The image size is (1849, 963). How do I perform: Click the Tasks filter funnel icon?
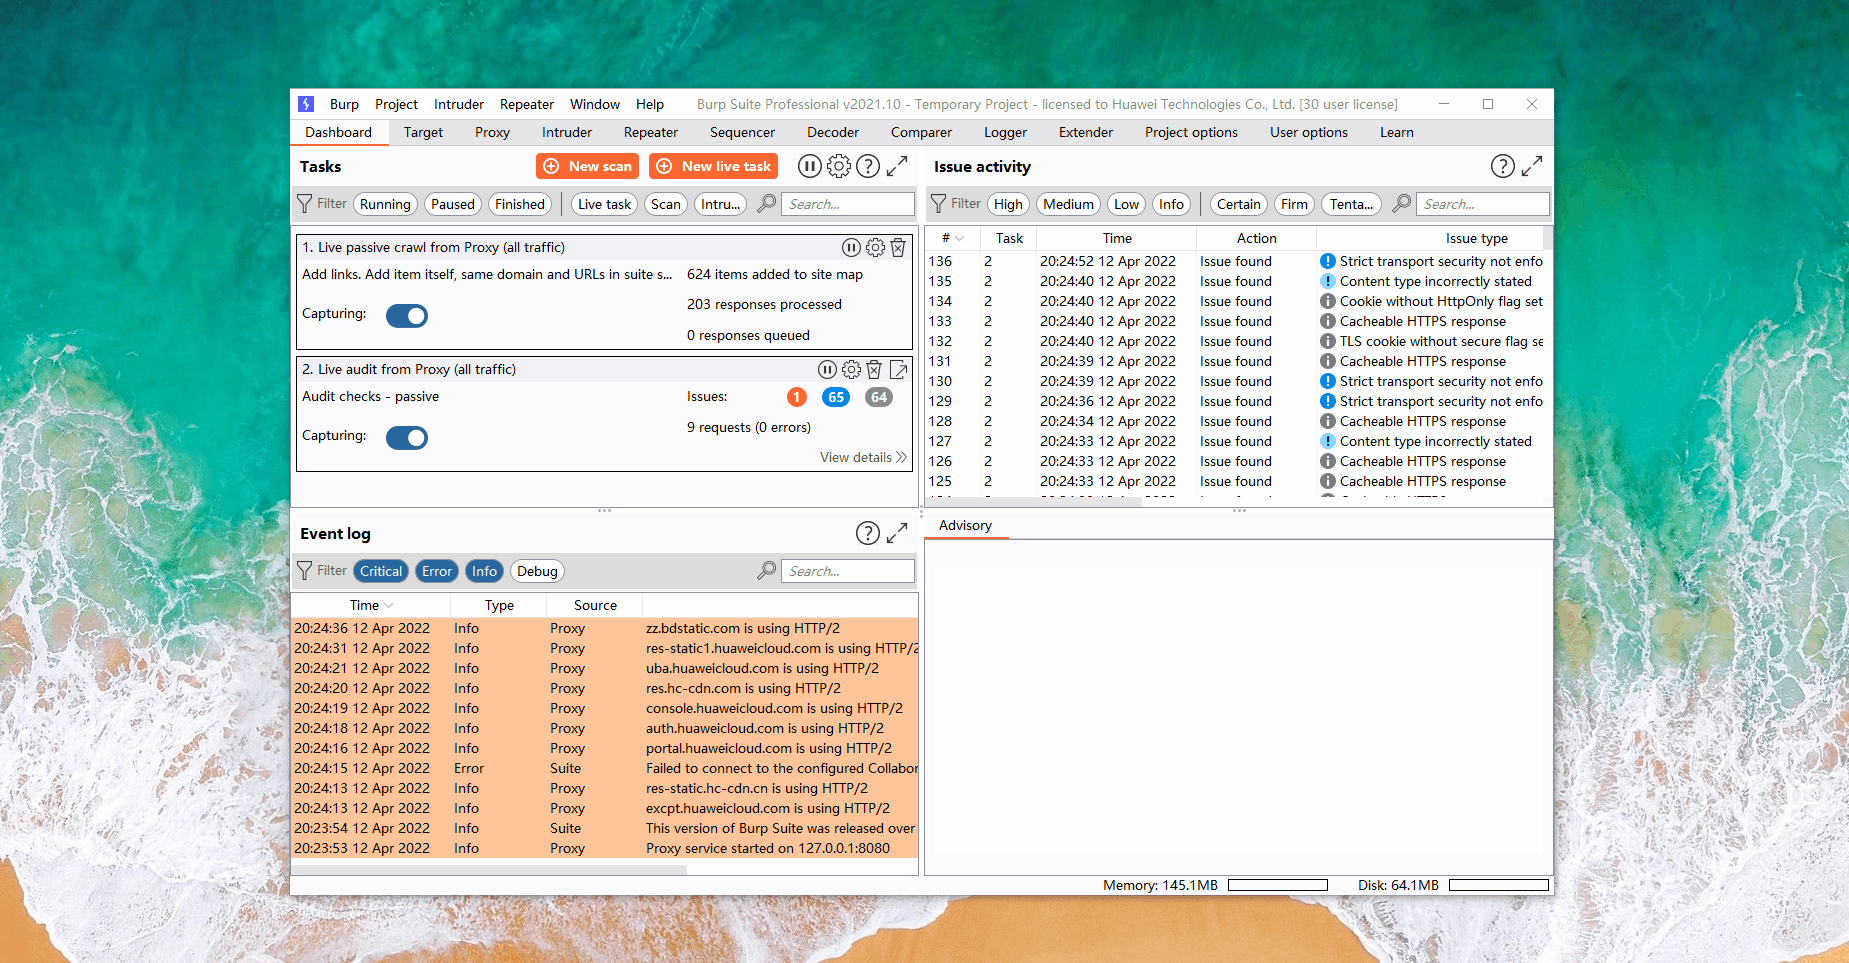pos(305,204)
